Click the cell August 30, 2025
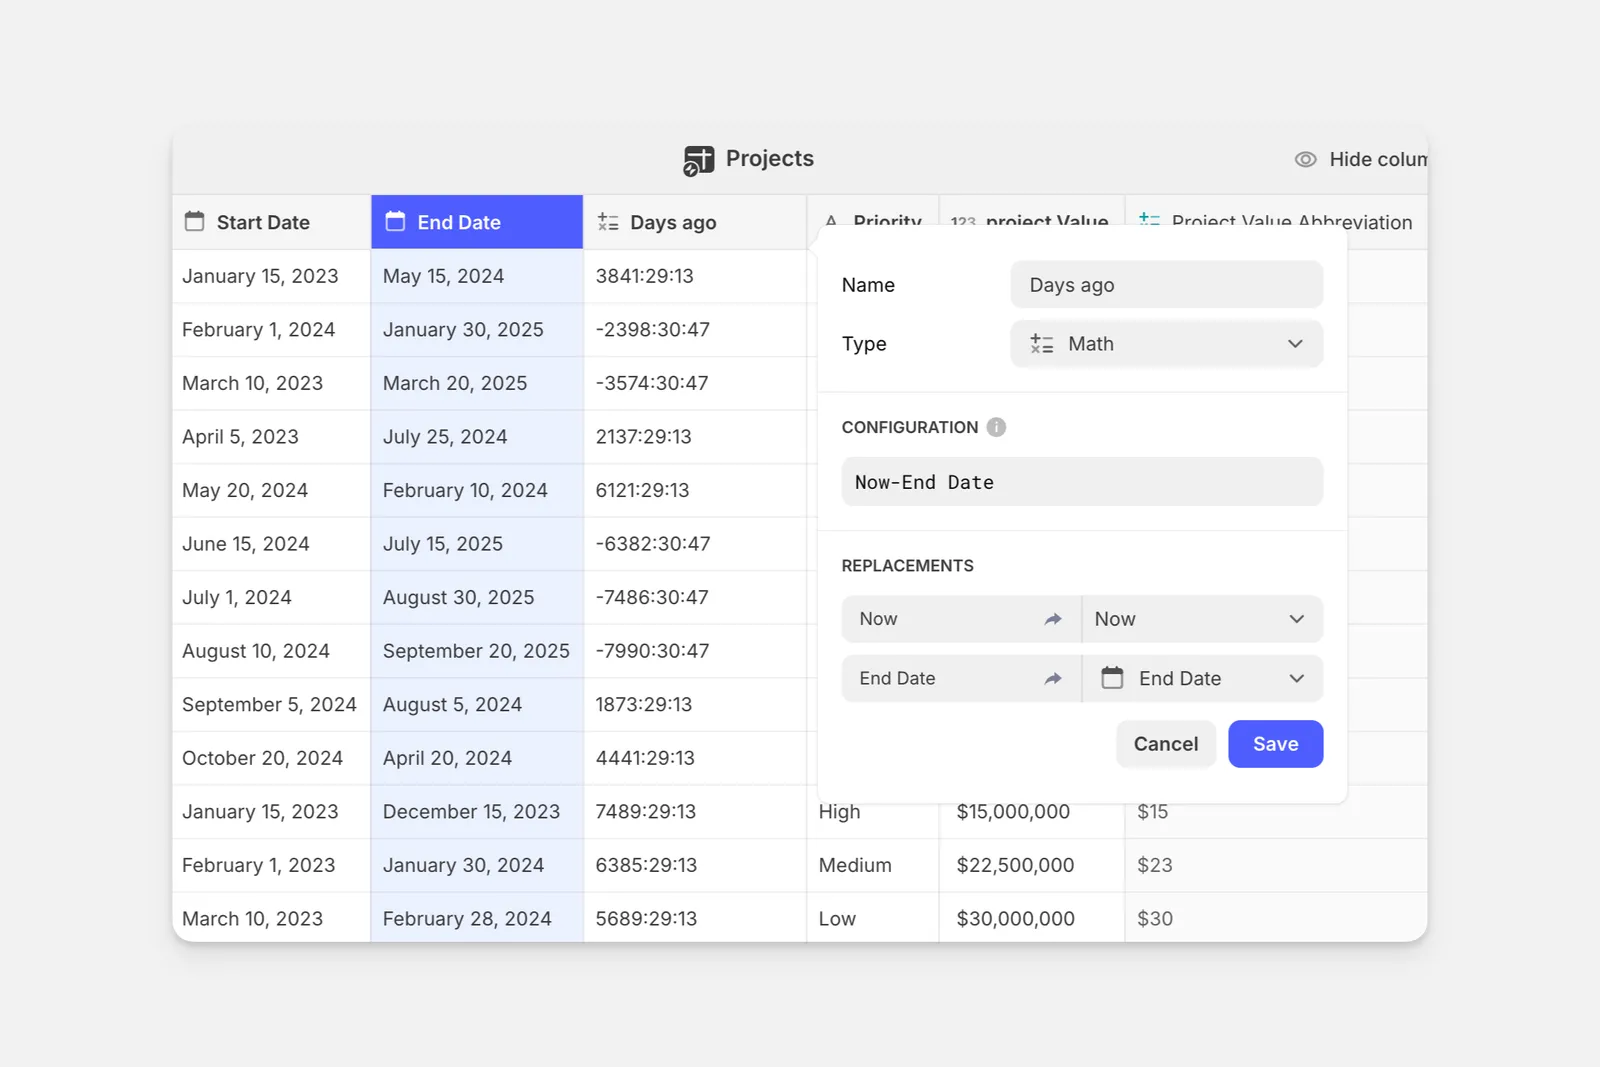This screenshot has height=1067, width=1600. [x=477, y=597]
